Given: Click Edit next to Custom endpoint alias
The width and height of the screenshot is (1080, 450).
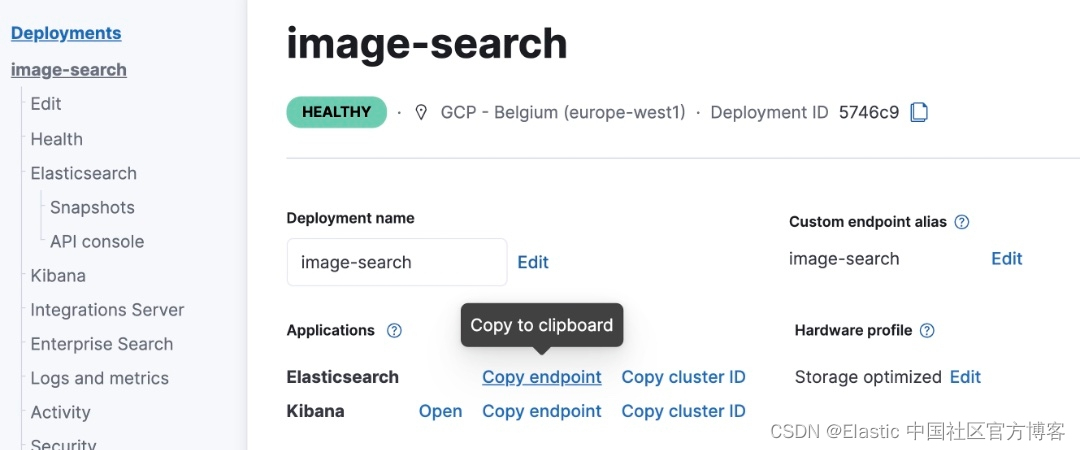Looking at the screenshot, I should (1007, 258).
